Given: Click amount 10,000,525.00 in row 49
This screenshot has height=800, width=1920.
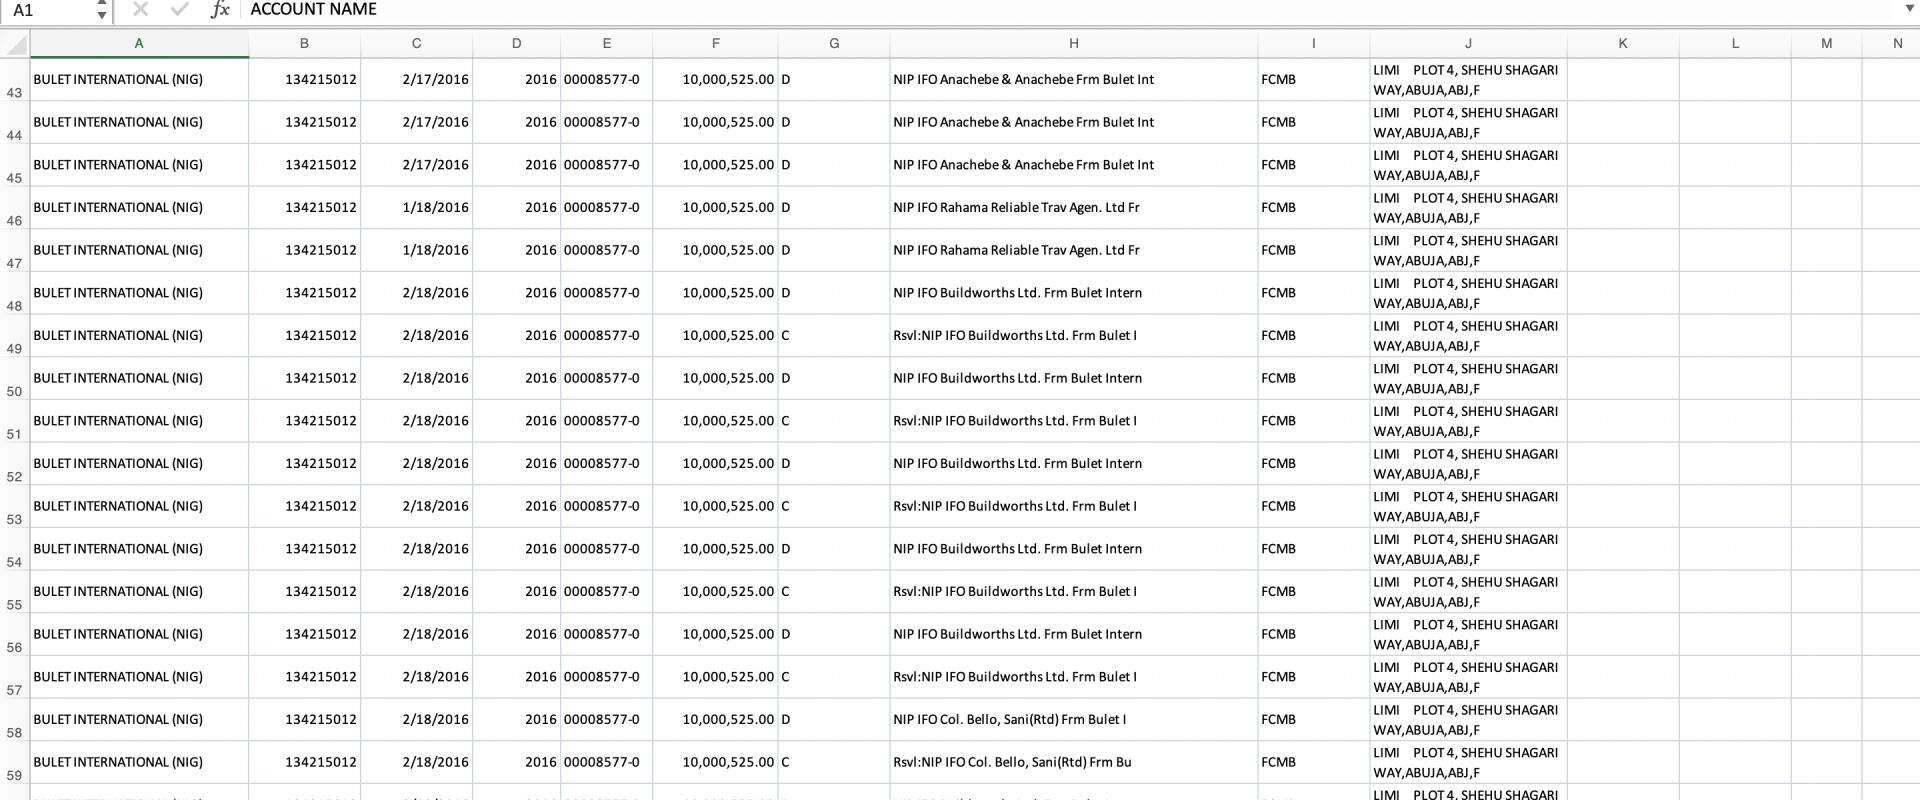Looking at the screenshot, I should (x=728, y=336).
